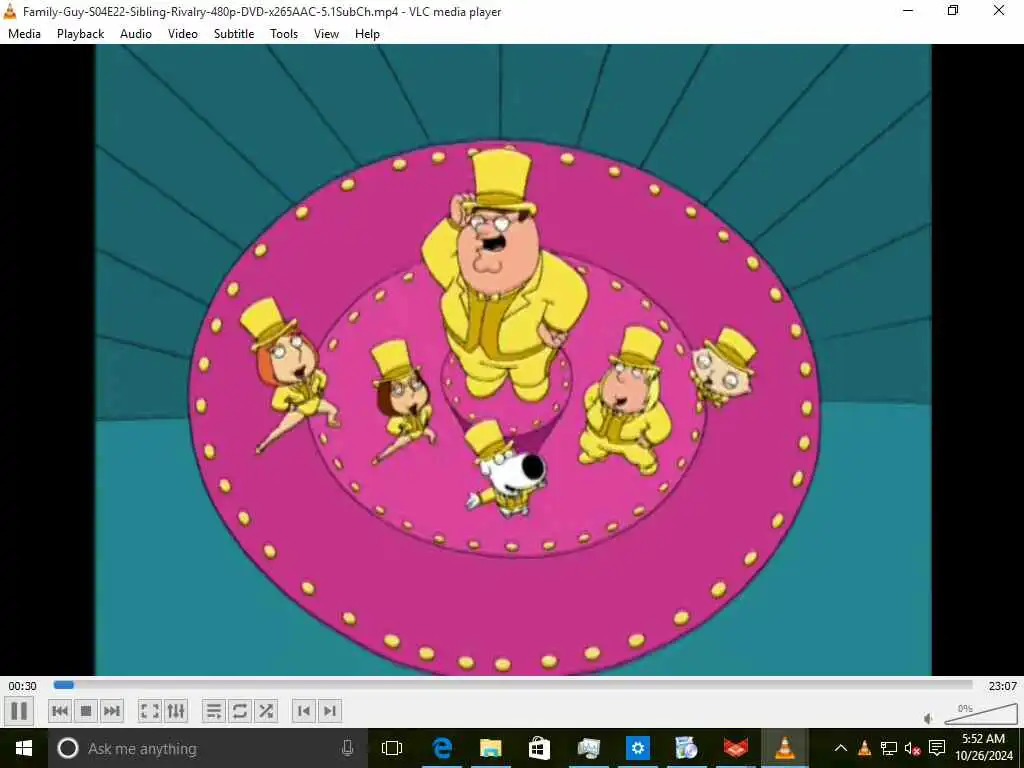Screen dimensions: 1024x768
Task: Unmute audio via speaker icon
Action: tap(929, 718)
